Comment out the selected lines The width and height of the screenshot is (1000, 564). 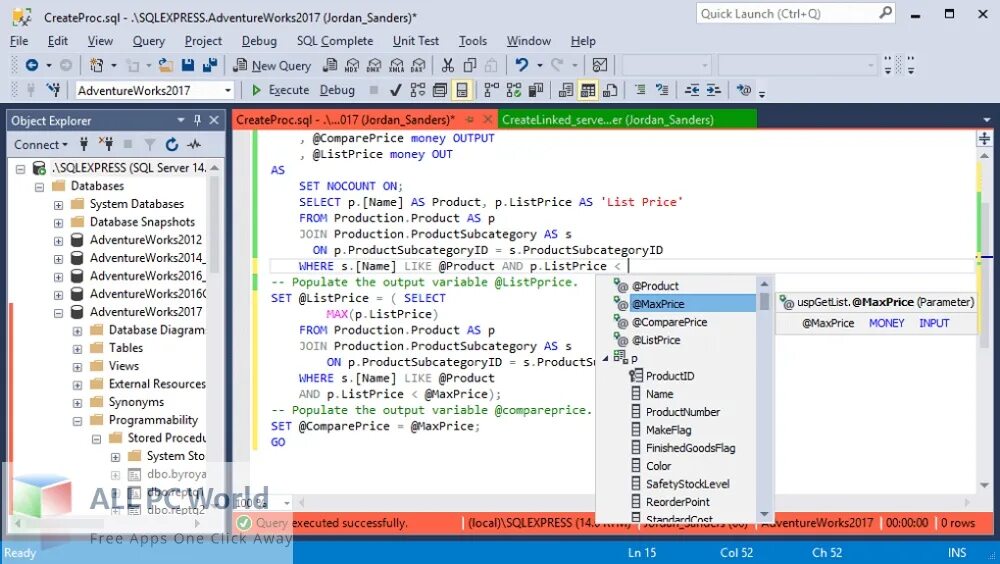pyautogui.click(x=640, y=90)
